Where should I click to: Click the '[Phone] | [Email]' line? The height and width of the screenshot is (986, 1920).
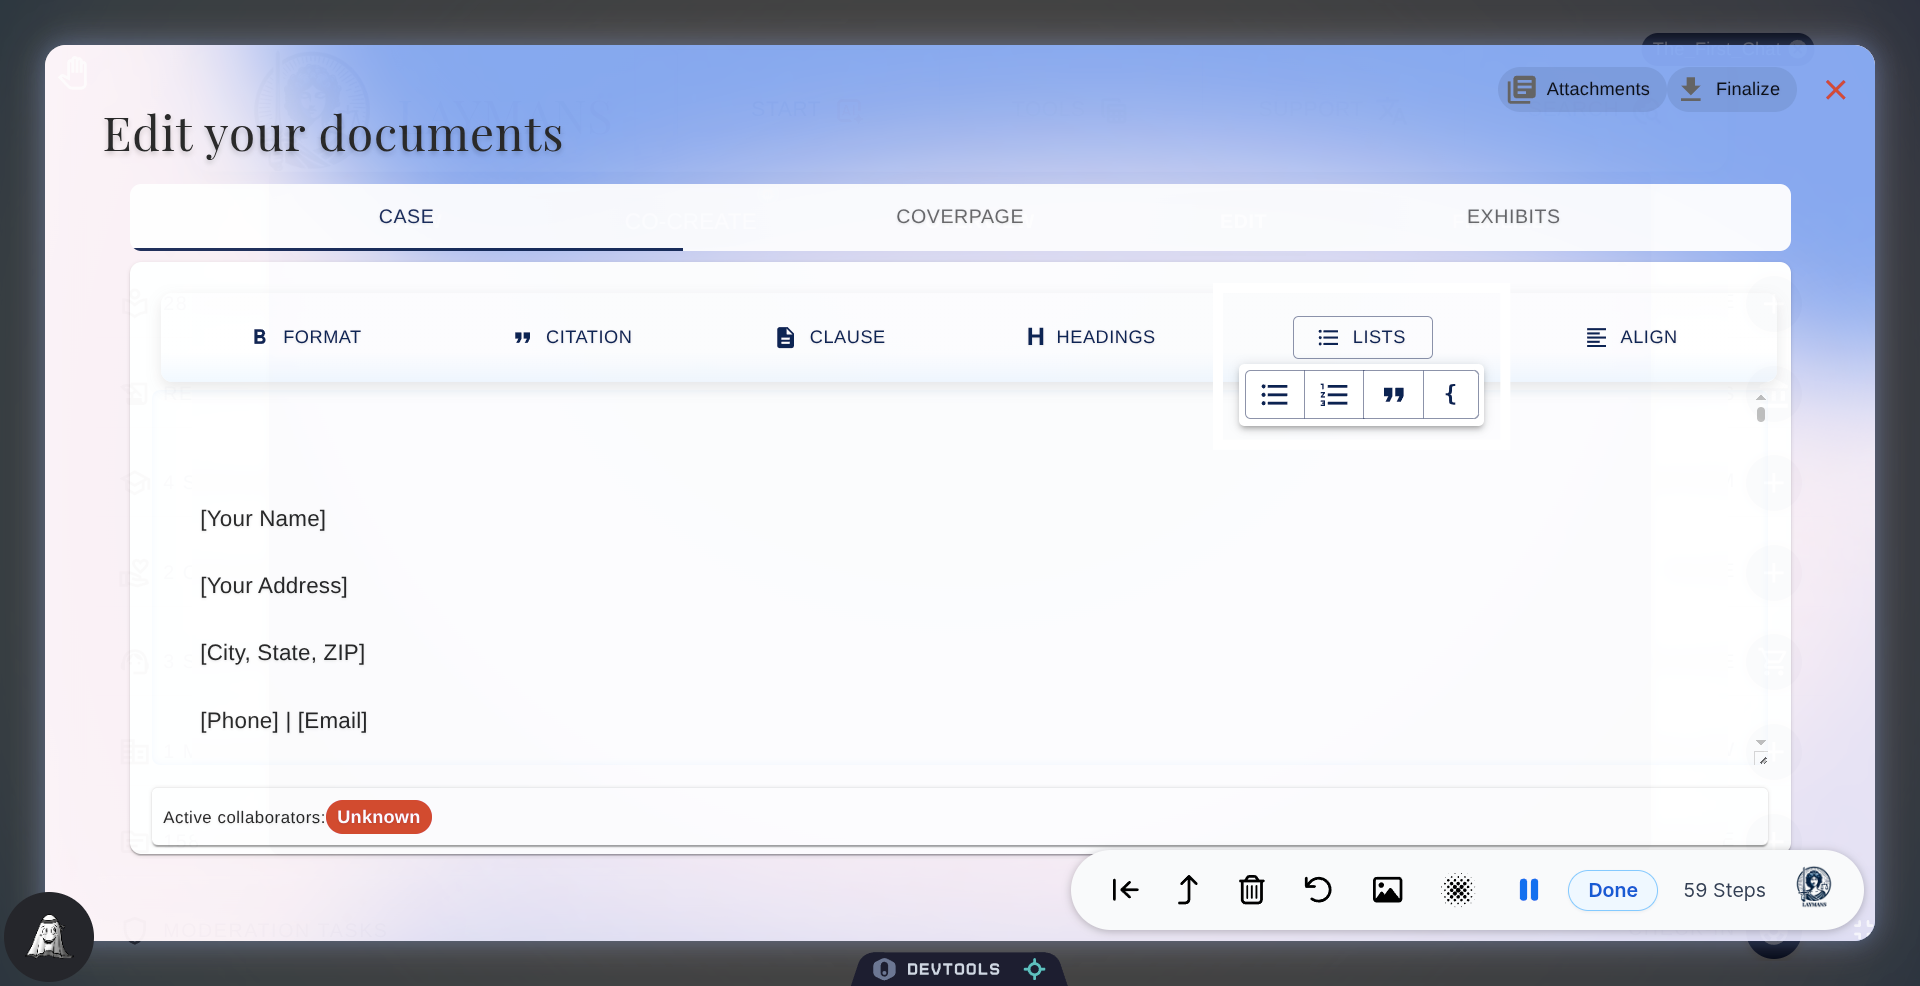point(284,721)
